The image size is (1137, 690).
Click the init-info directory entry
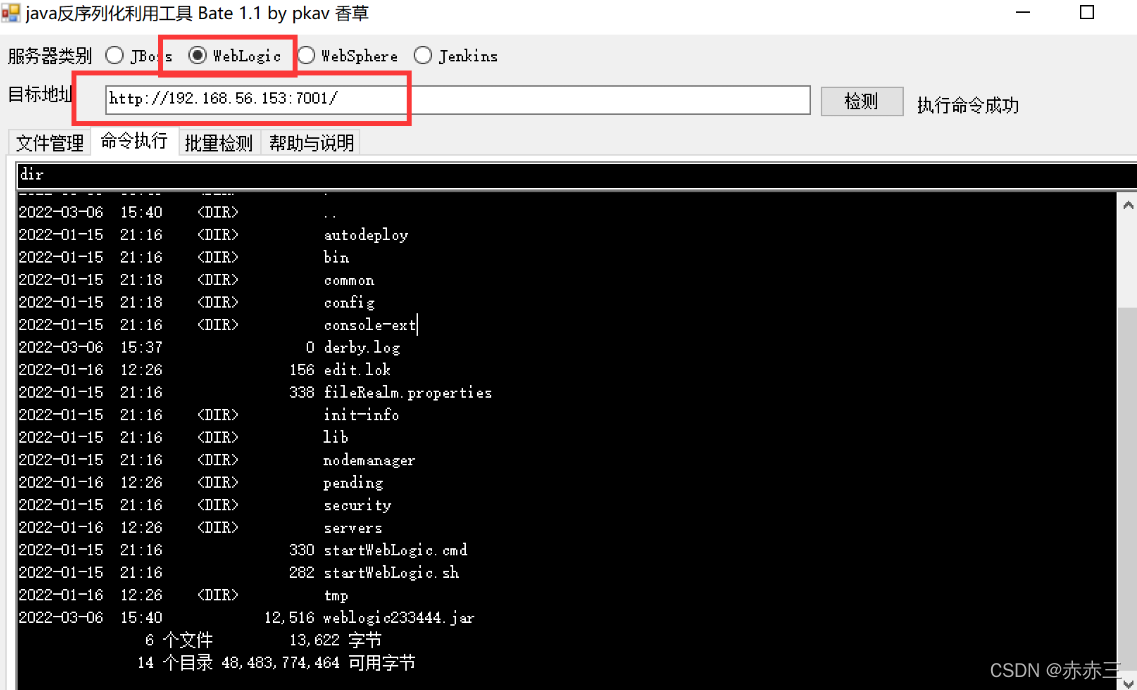click(361, 415)
